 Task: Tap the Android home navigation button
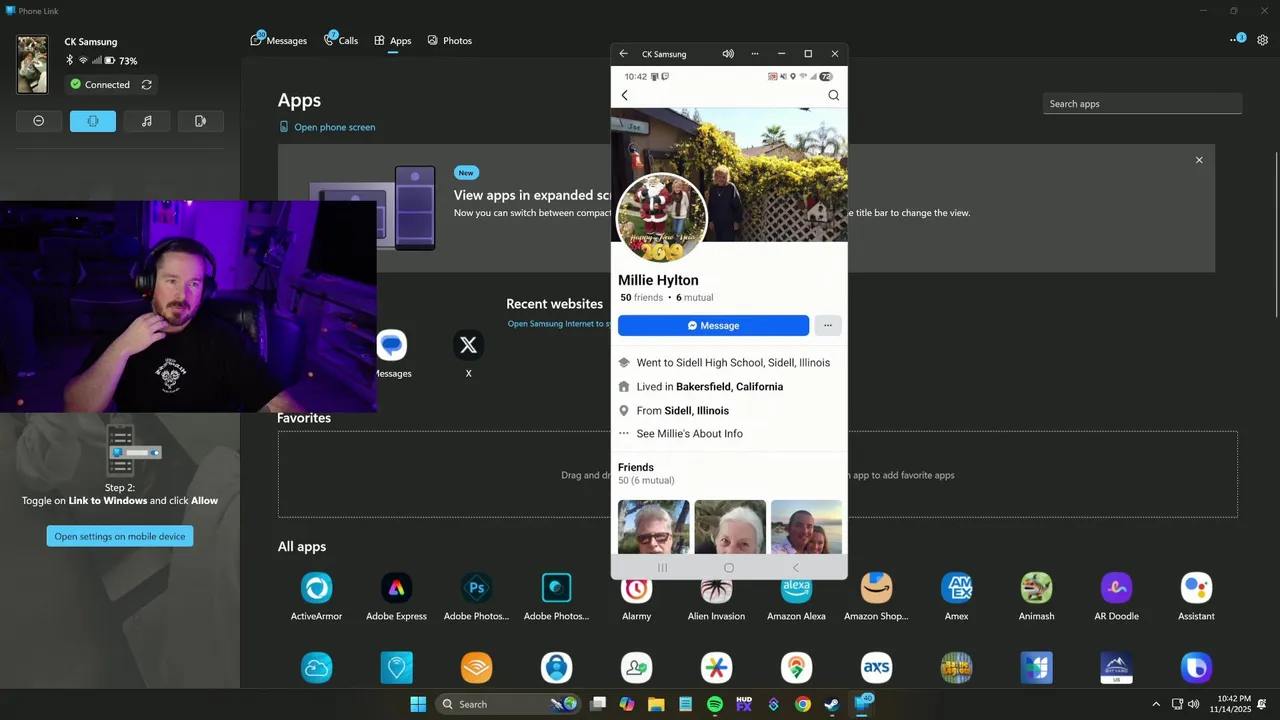coord(729,567)
